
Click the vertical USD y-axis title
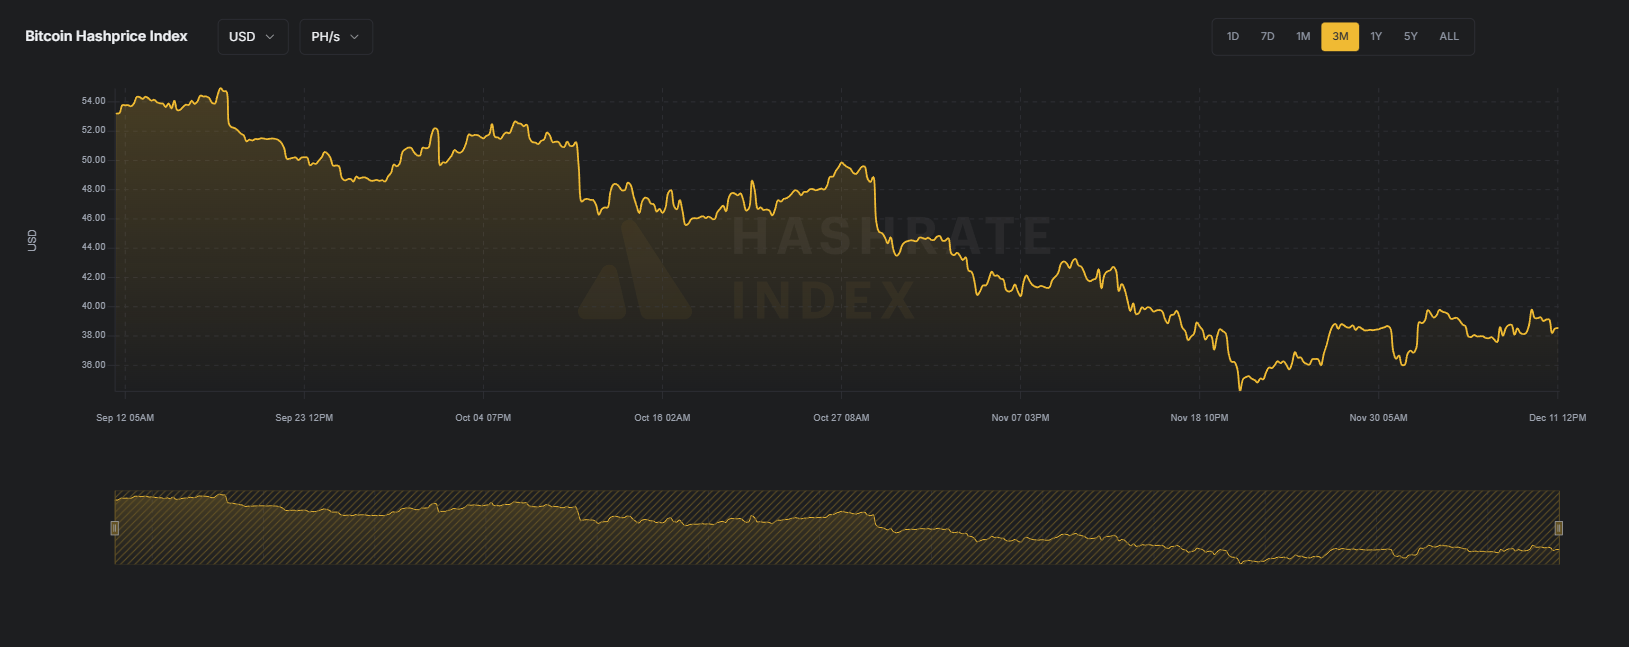(32, 240)
